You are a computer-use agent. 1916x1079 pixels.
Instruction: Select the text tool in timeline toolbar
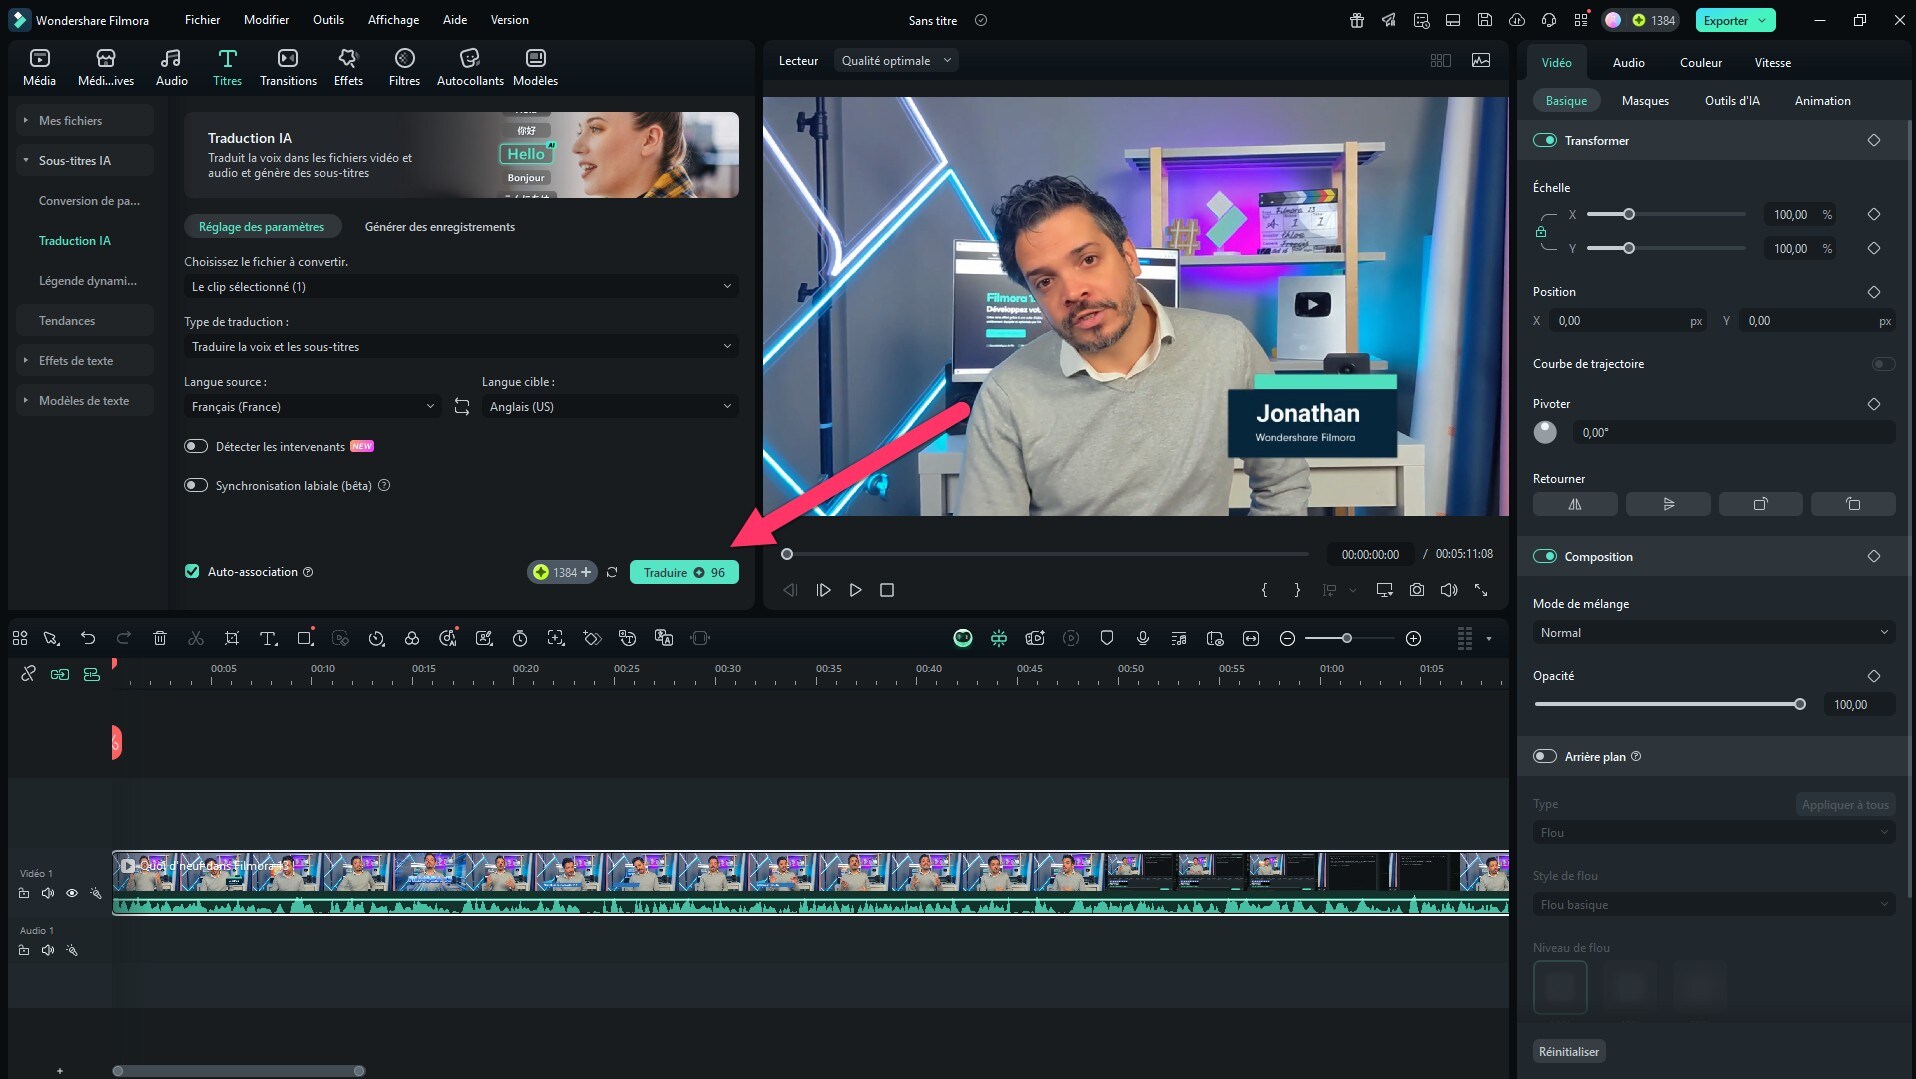(x=268, y=638)
